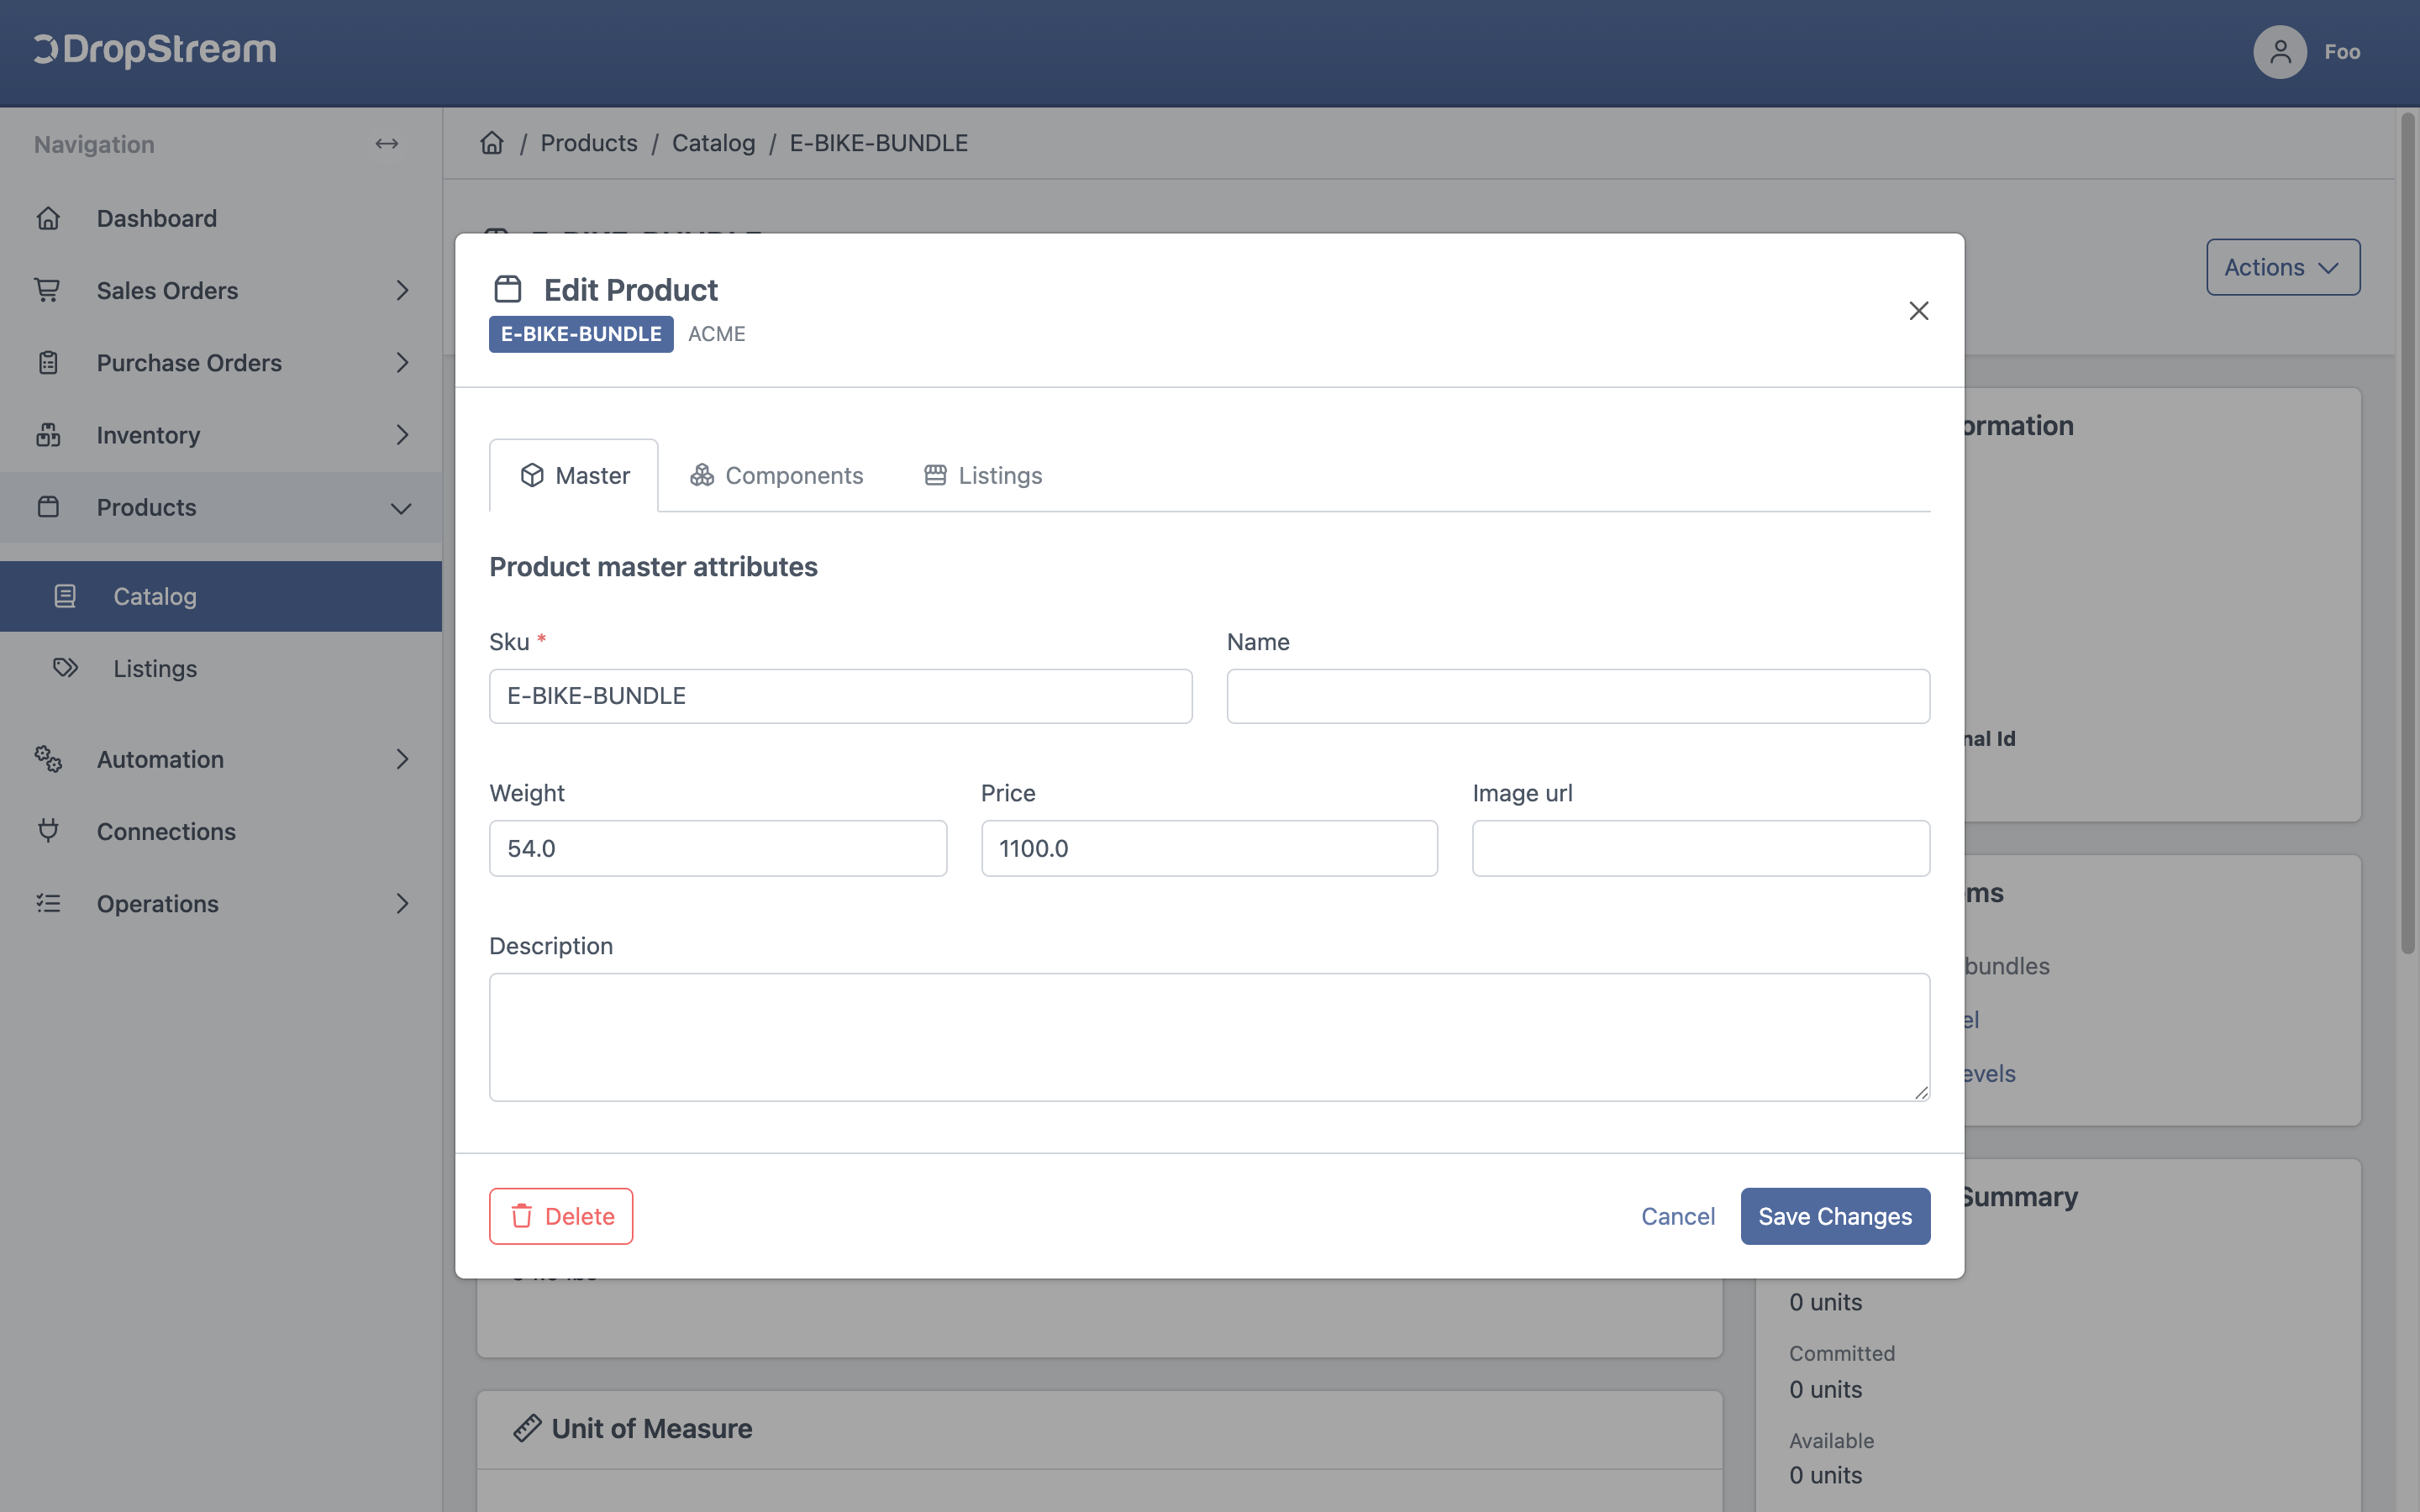Click the E-BIKE-BUNDLE breadcrumb text
Image resolution: width=2420 pixels, height=1512 pixels.
[x=878, y=143]
